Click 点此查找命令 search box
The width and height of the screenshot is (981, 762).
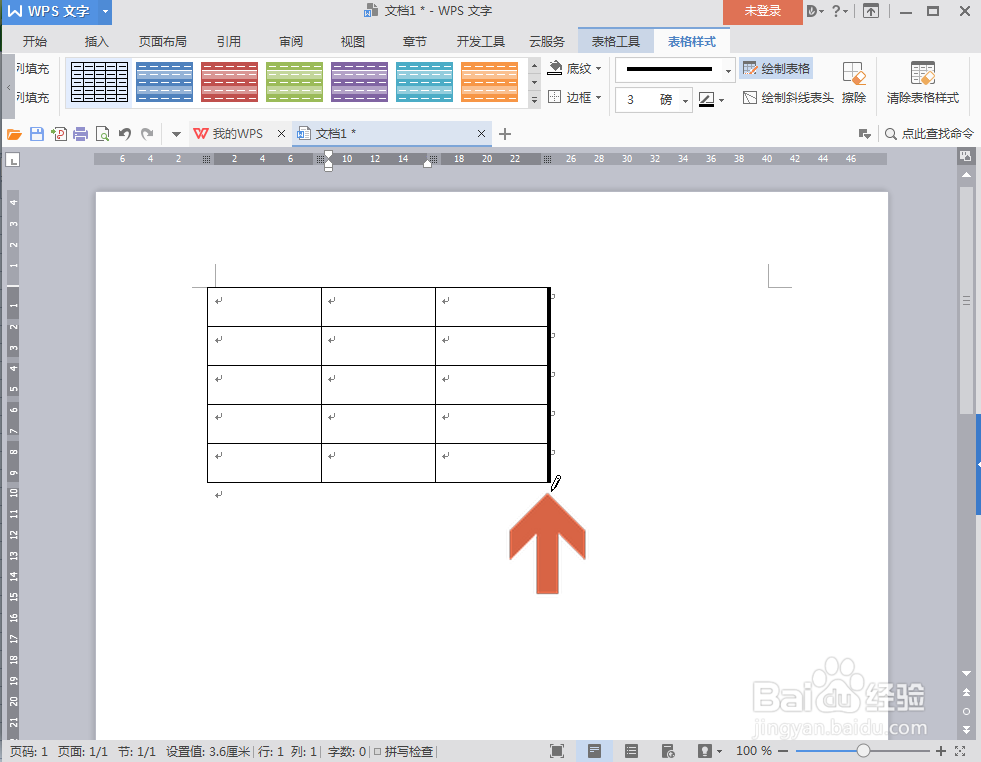pyautogui.click(x=930, y=134)
